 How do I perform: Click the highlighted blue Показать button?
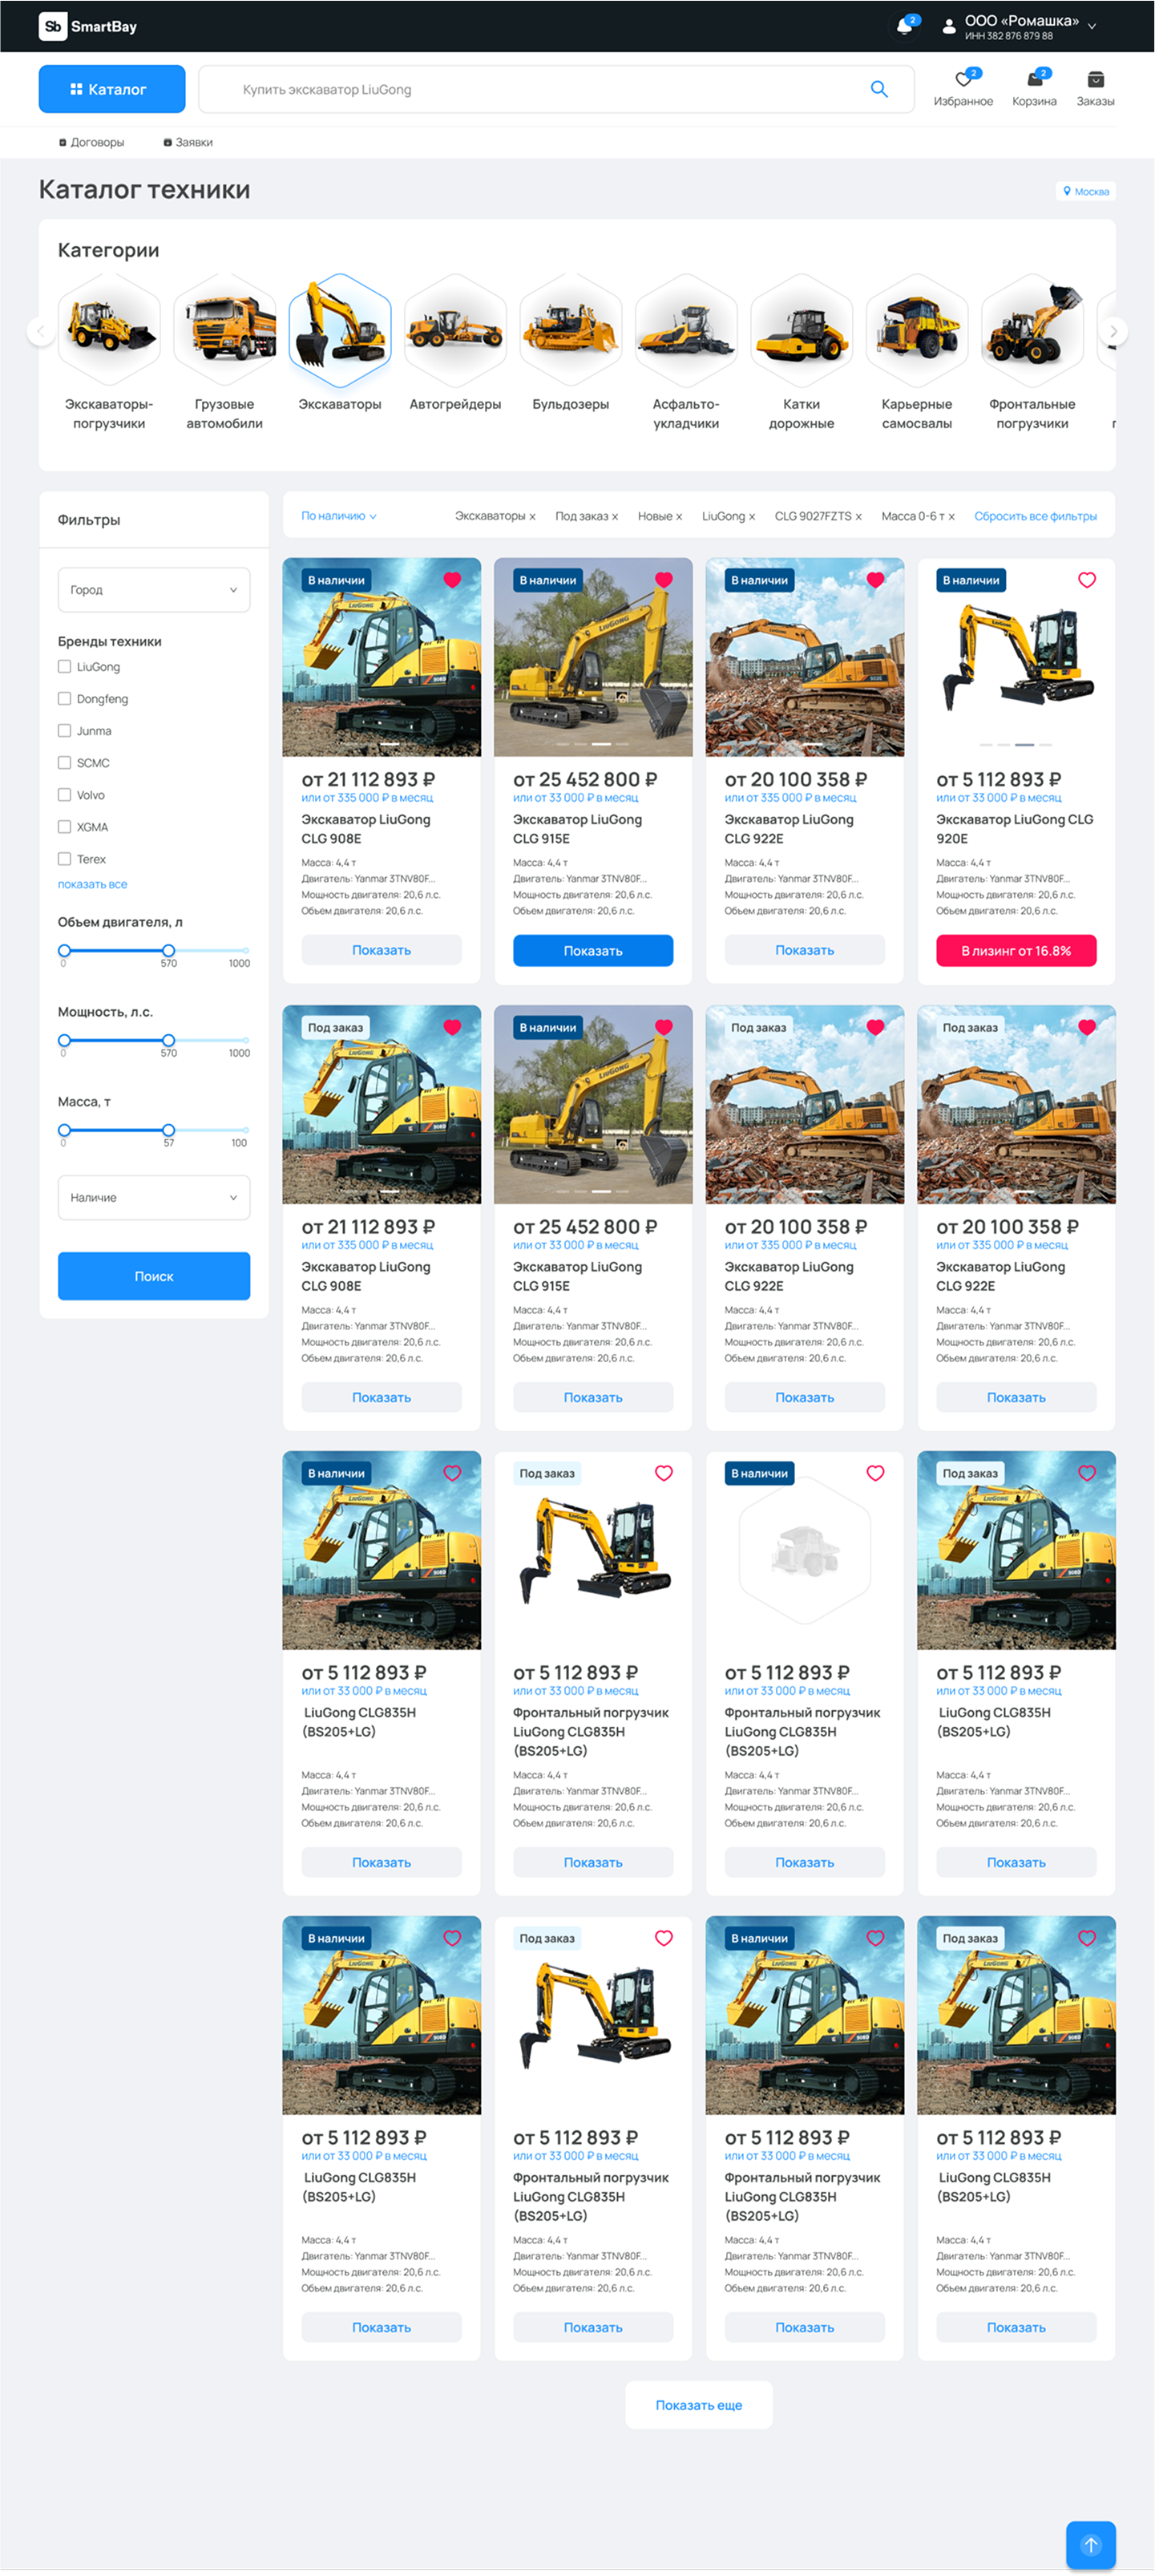593,951
